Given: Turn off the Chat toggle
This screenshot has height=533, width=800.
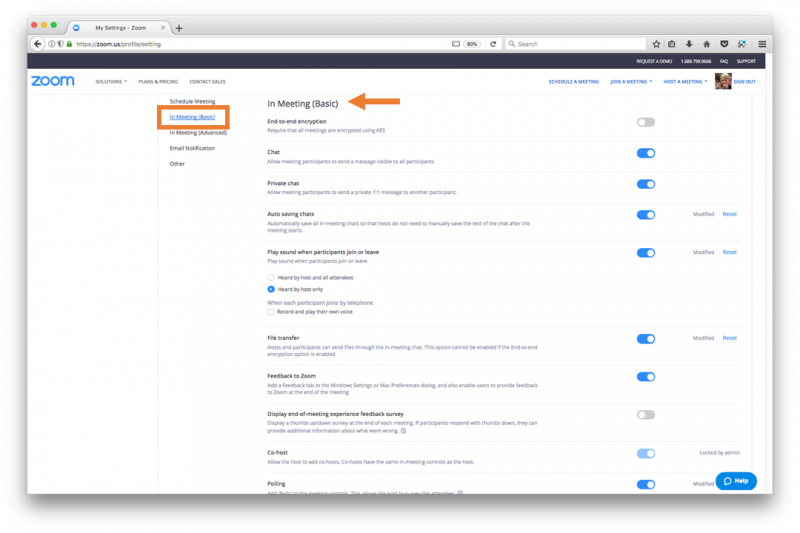Looking at the screenshot, I should tap(645, 153).
